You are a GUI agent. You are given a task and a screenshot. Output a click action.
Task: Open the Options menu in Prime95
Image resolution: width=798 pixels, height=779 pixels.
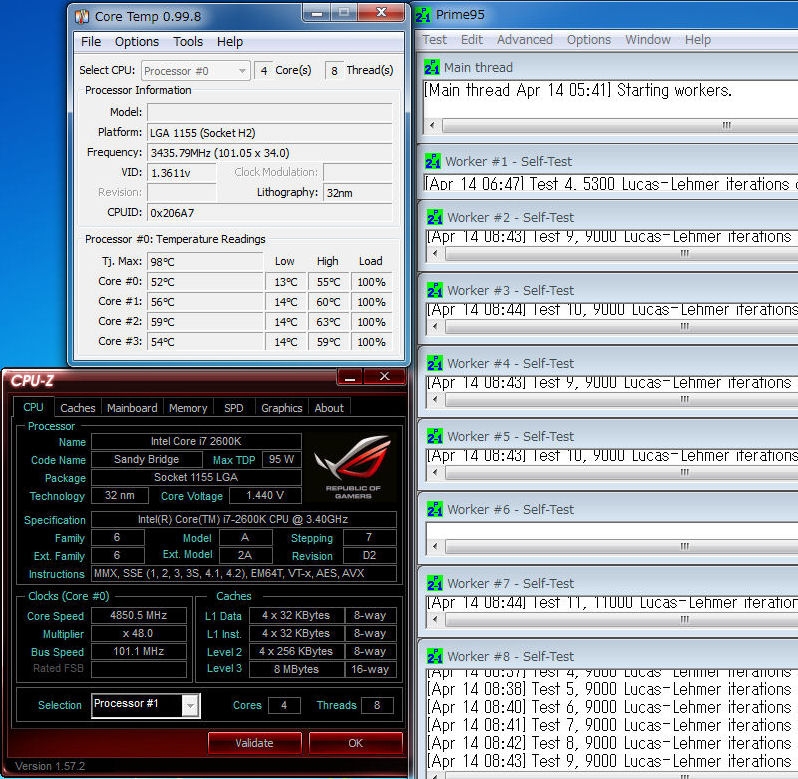589,40
